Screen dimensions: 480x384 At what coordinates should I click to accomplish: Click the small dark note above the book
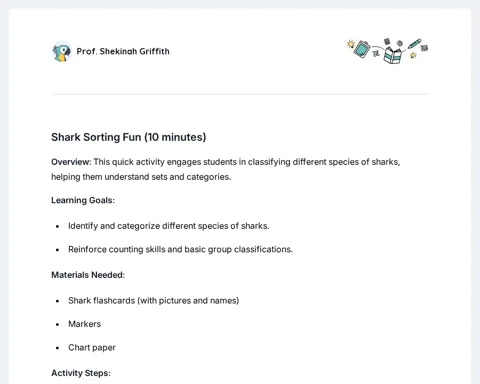tap(387, 41)
